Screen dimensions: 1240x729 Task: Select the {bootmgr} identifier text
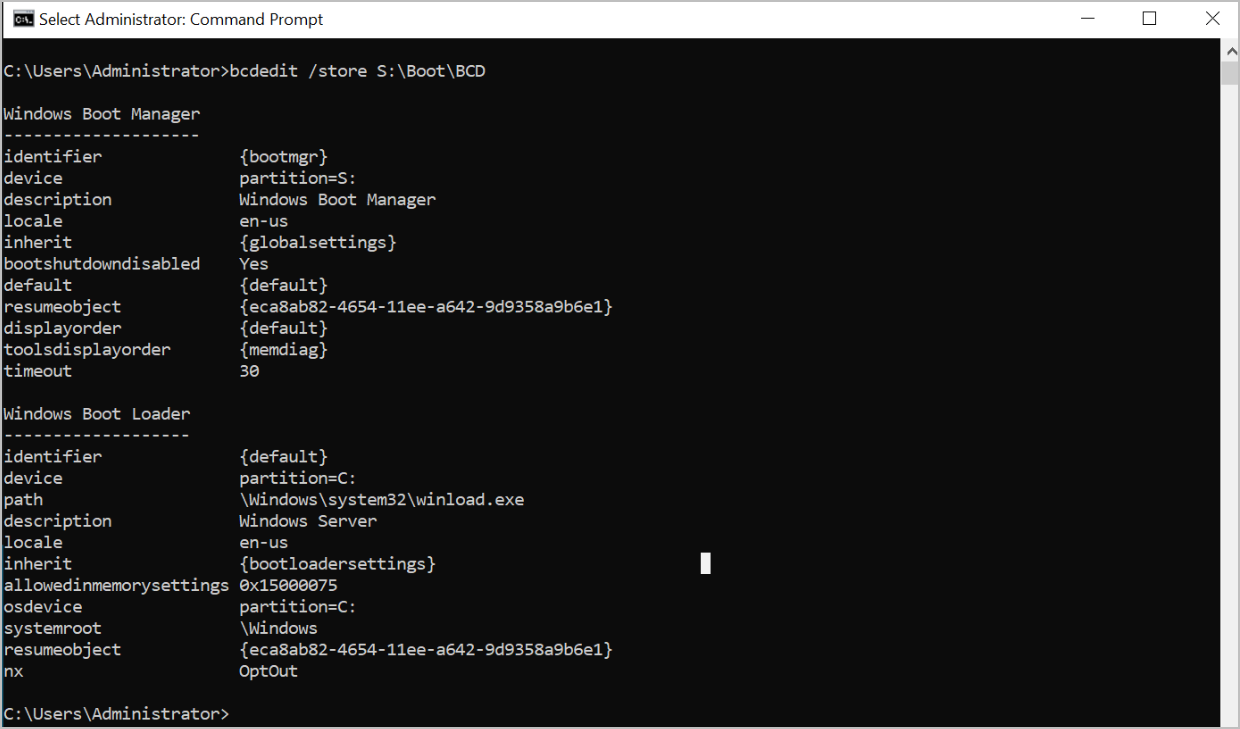284,156
